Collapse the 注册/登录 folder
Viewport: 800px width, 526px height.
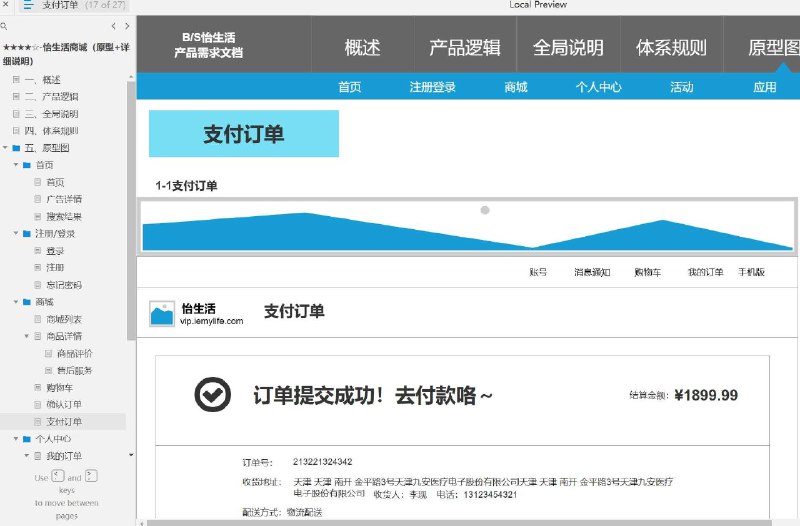click(16, 234)
